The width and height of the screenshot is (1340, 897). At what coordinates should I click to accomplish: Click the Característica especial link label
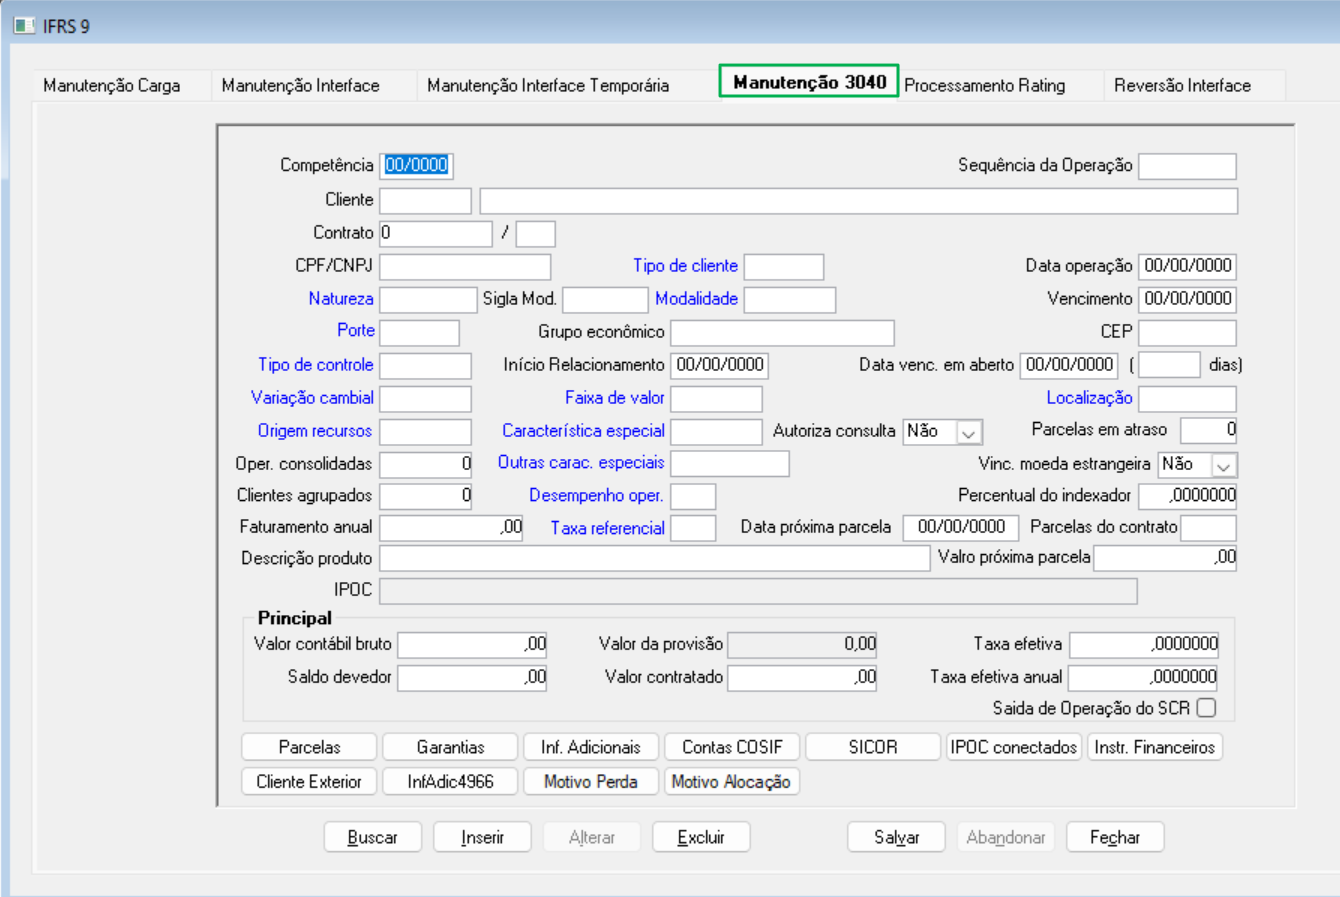[583, 431]
